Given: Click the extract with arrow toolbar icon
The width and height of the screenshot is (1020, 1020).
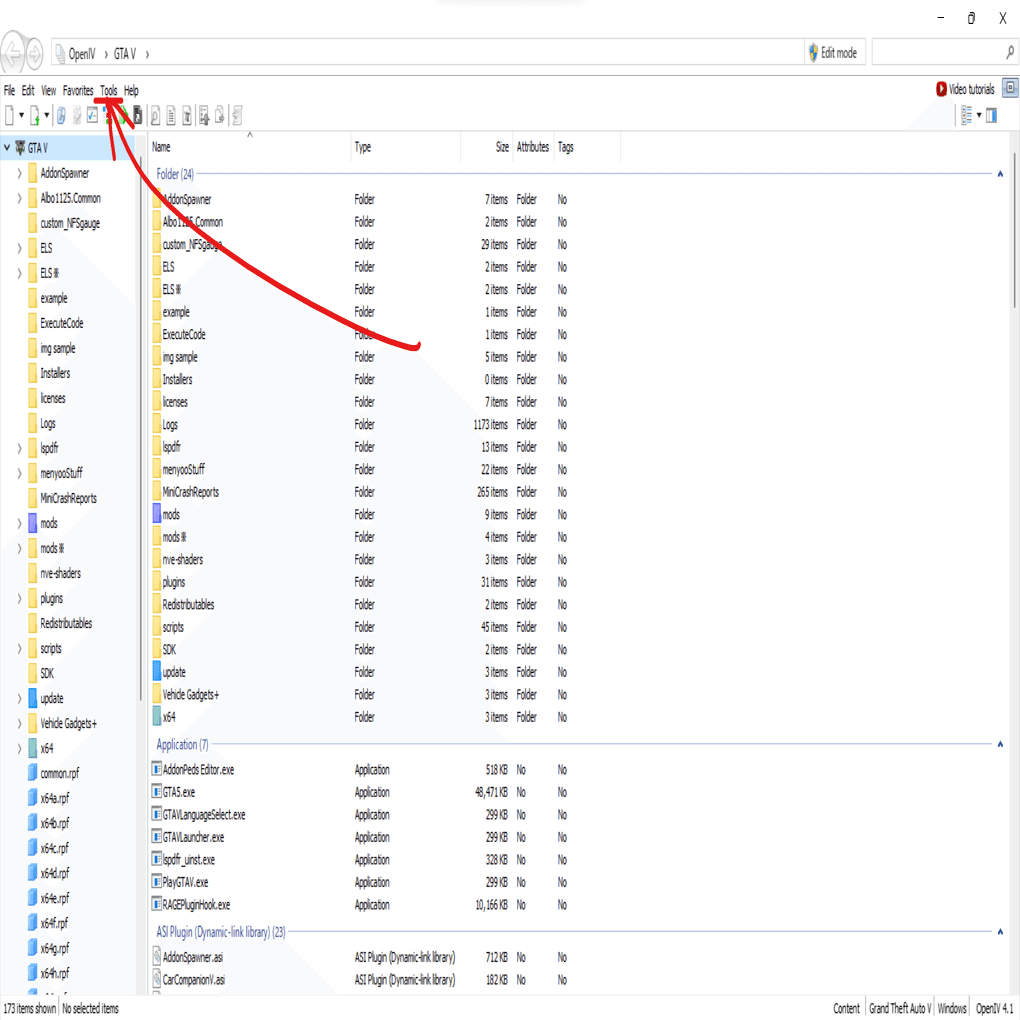Looking at the screenshot, I should (204, 116).
